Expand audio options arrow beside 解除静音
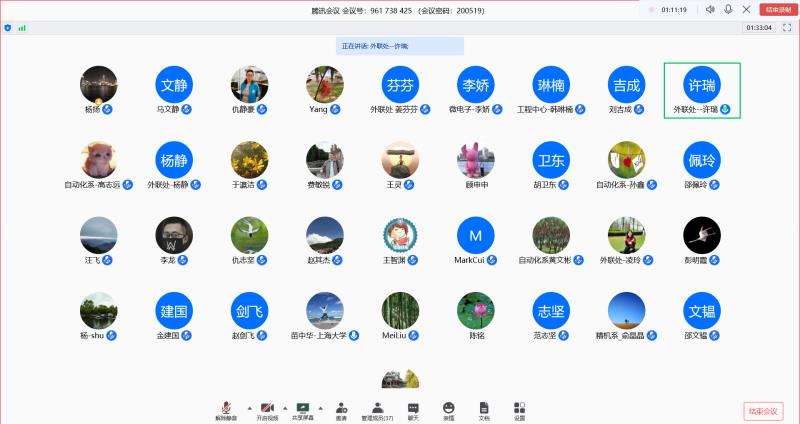 [247, 408]
